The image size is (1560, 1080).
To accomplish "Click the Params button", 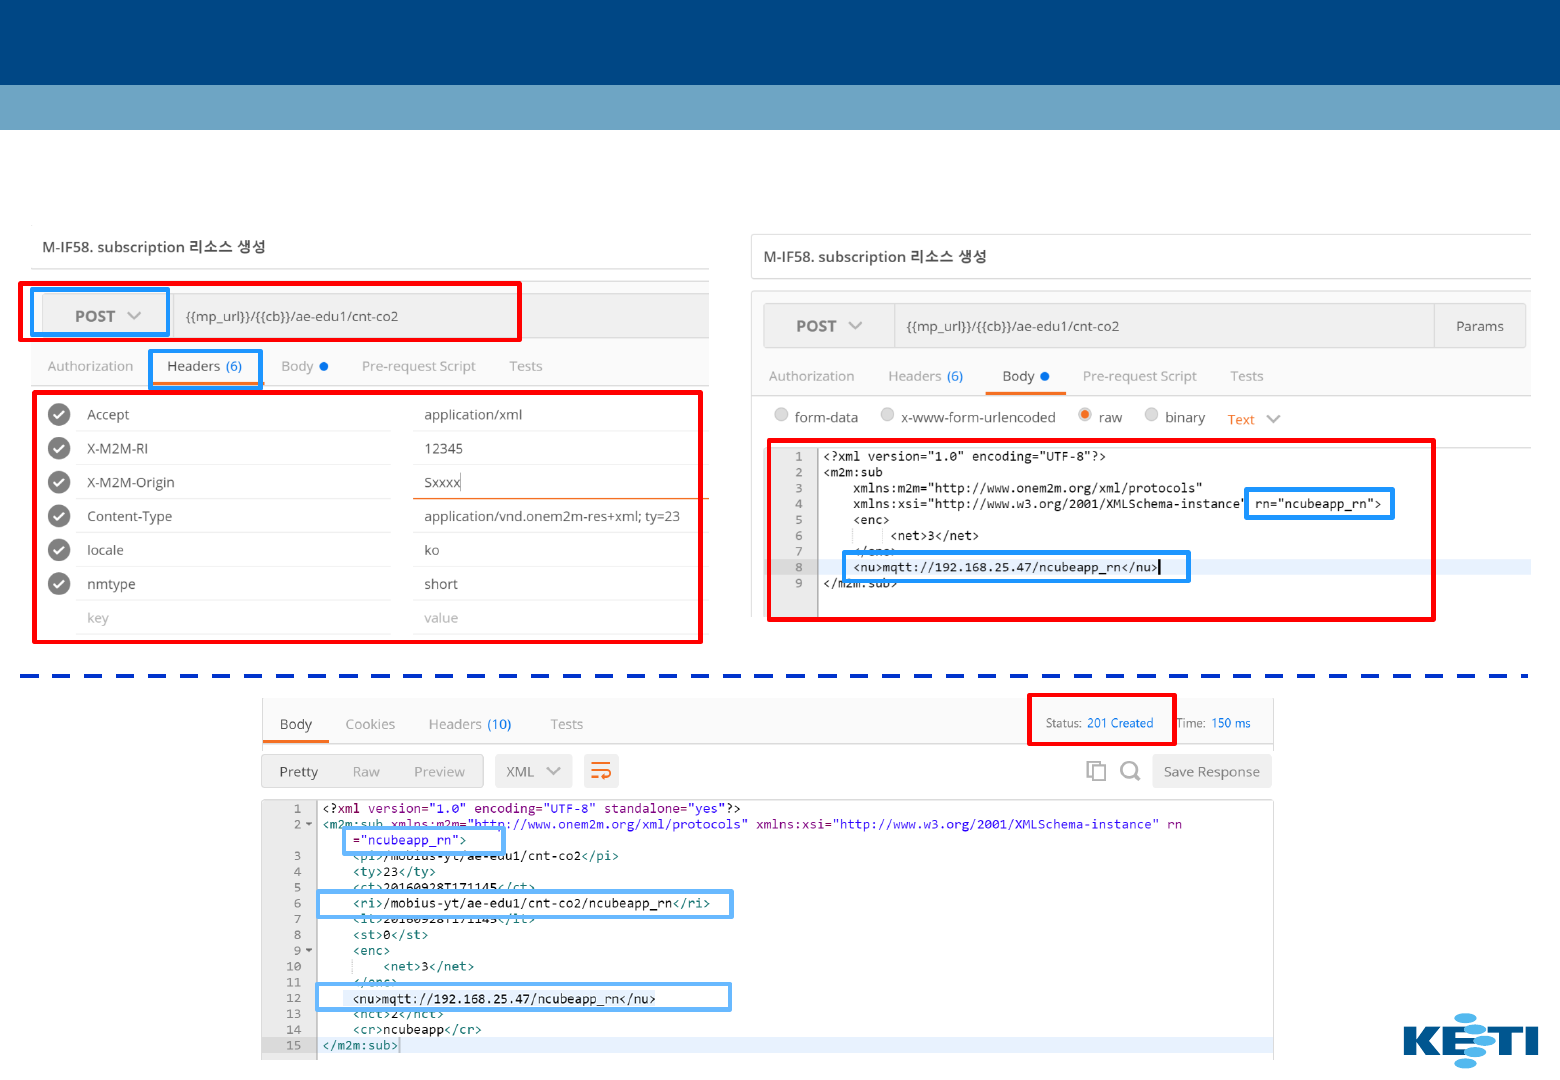I will pyautogui.click(x=1479, y=327).
